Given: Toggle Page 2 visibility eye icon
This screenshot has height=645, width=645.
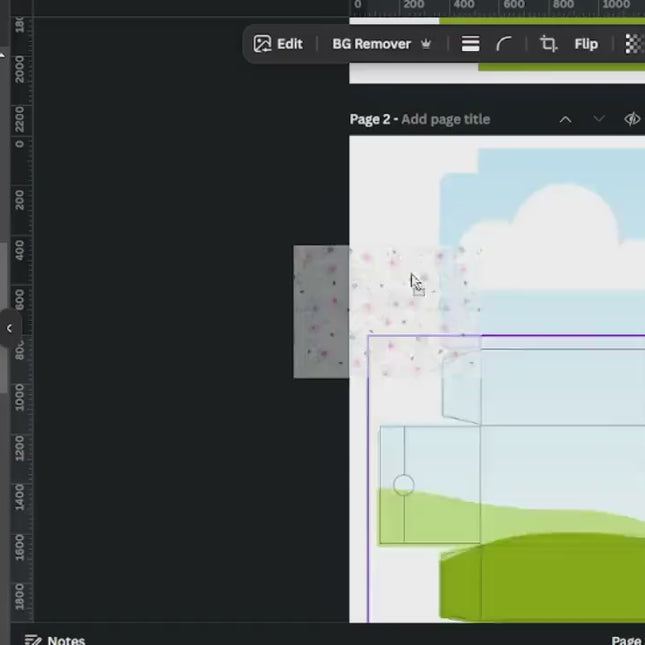Looking at the screenshot, I should click(x=632, y=119).
